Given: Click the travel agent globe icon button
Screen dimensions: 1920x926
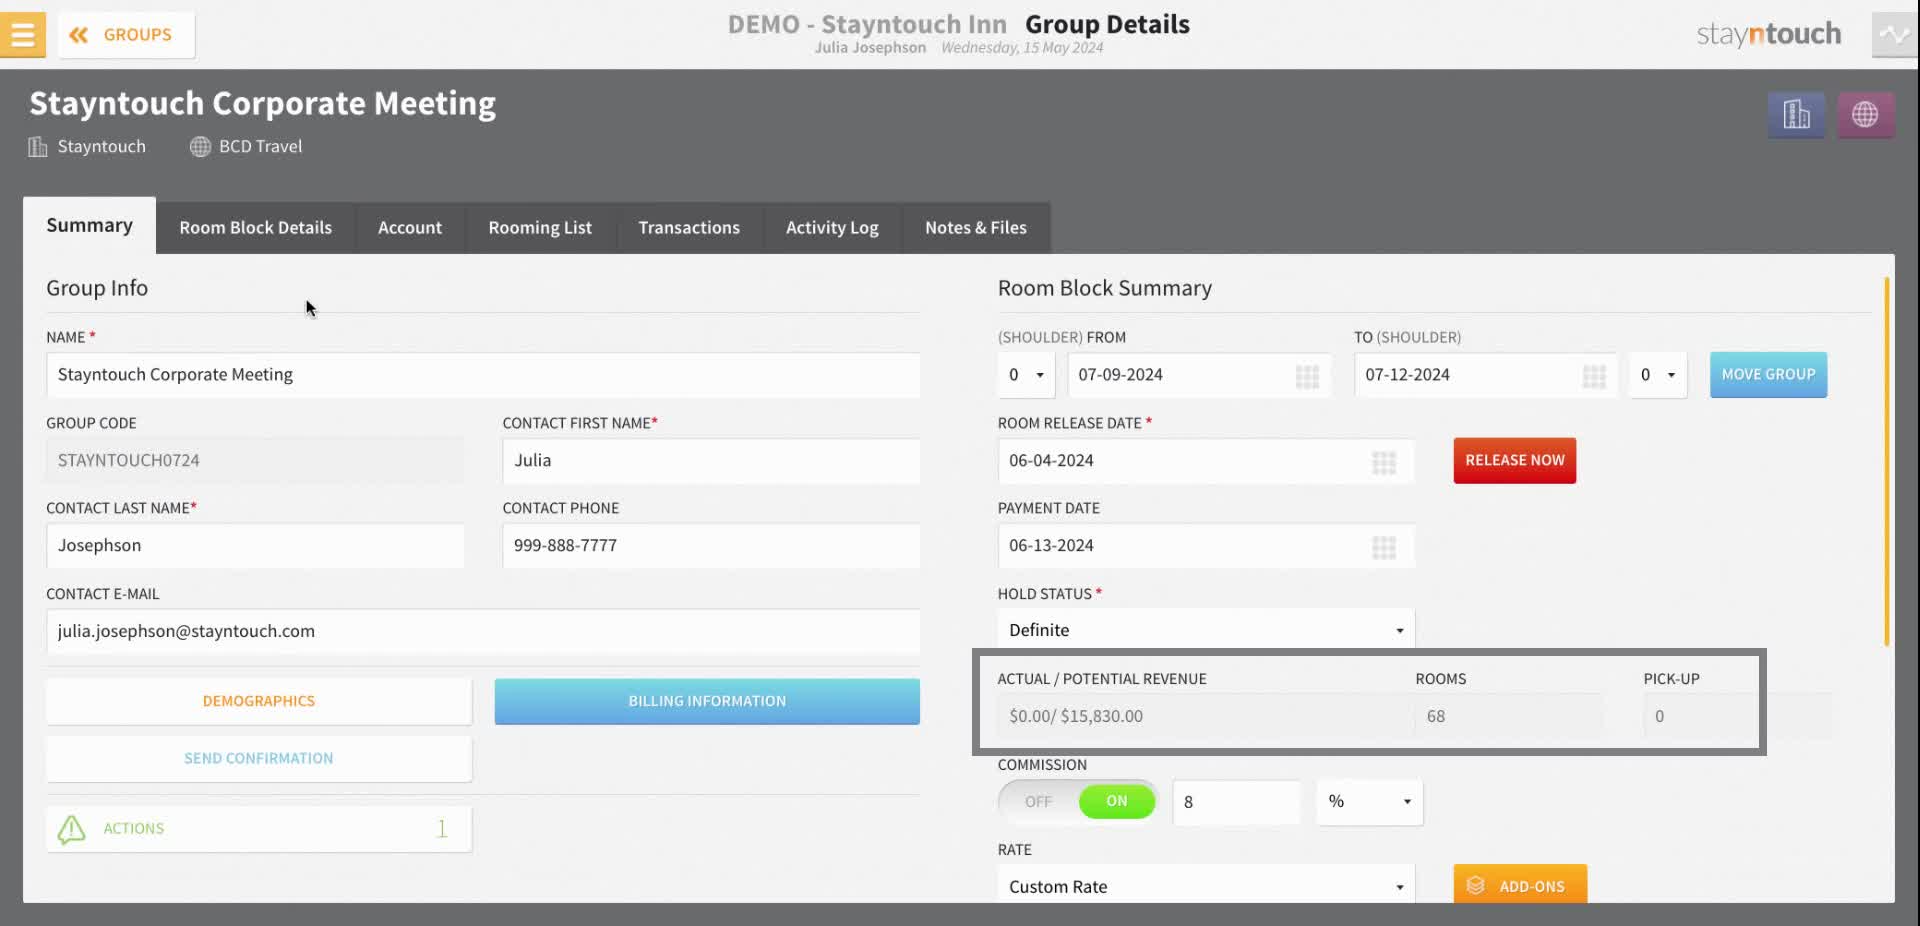Looking at the screenshot, I should pos(1865,115).
